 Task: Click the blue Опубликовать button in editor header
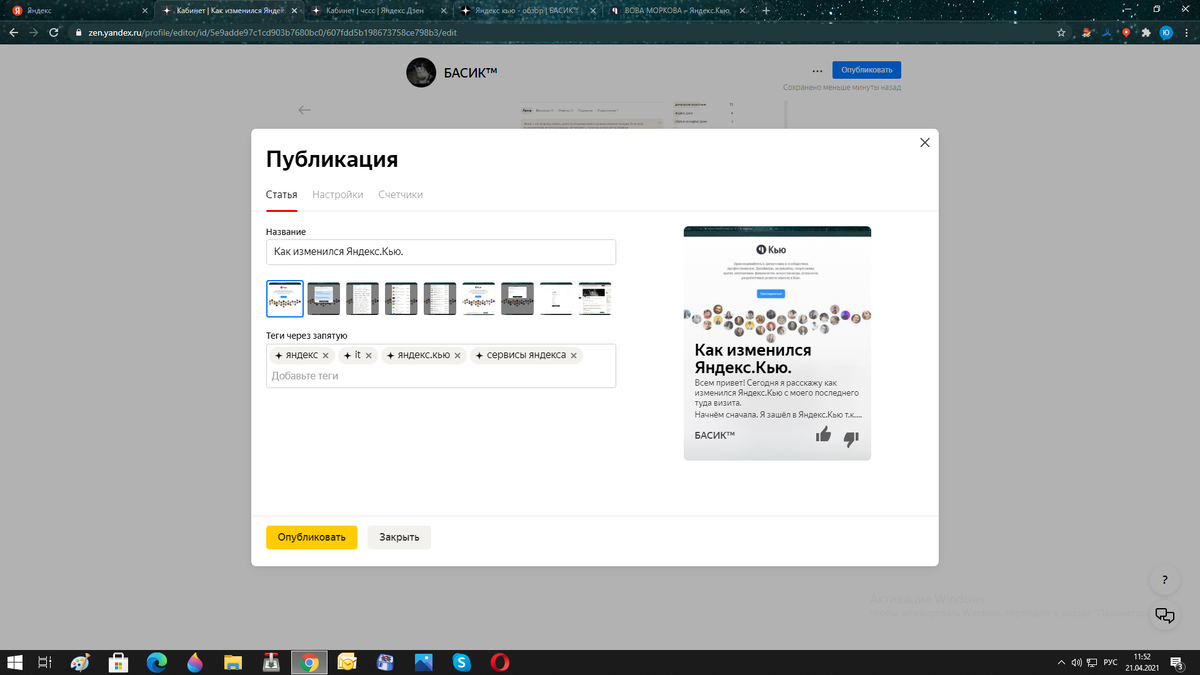[x=866, y=70]
